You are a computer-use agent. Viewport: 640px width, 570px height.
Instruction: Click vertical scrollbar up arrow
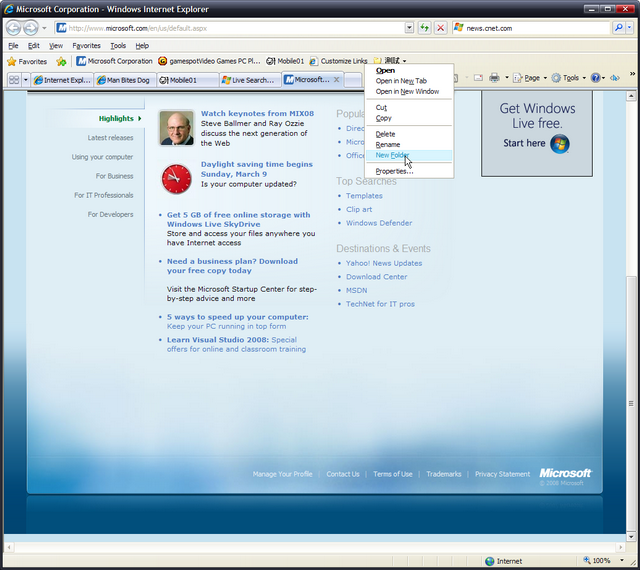click(631, 96)
